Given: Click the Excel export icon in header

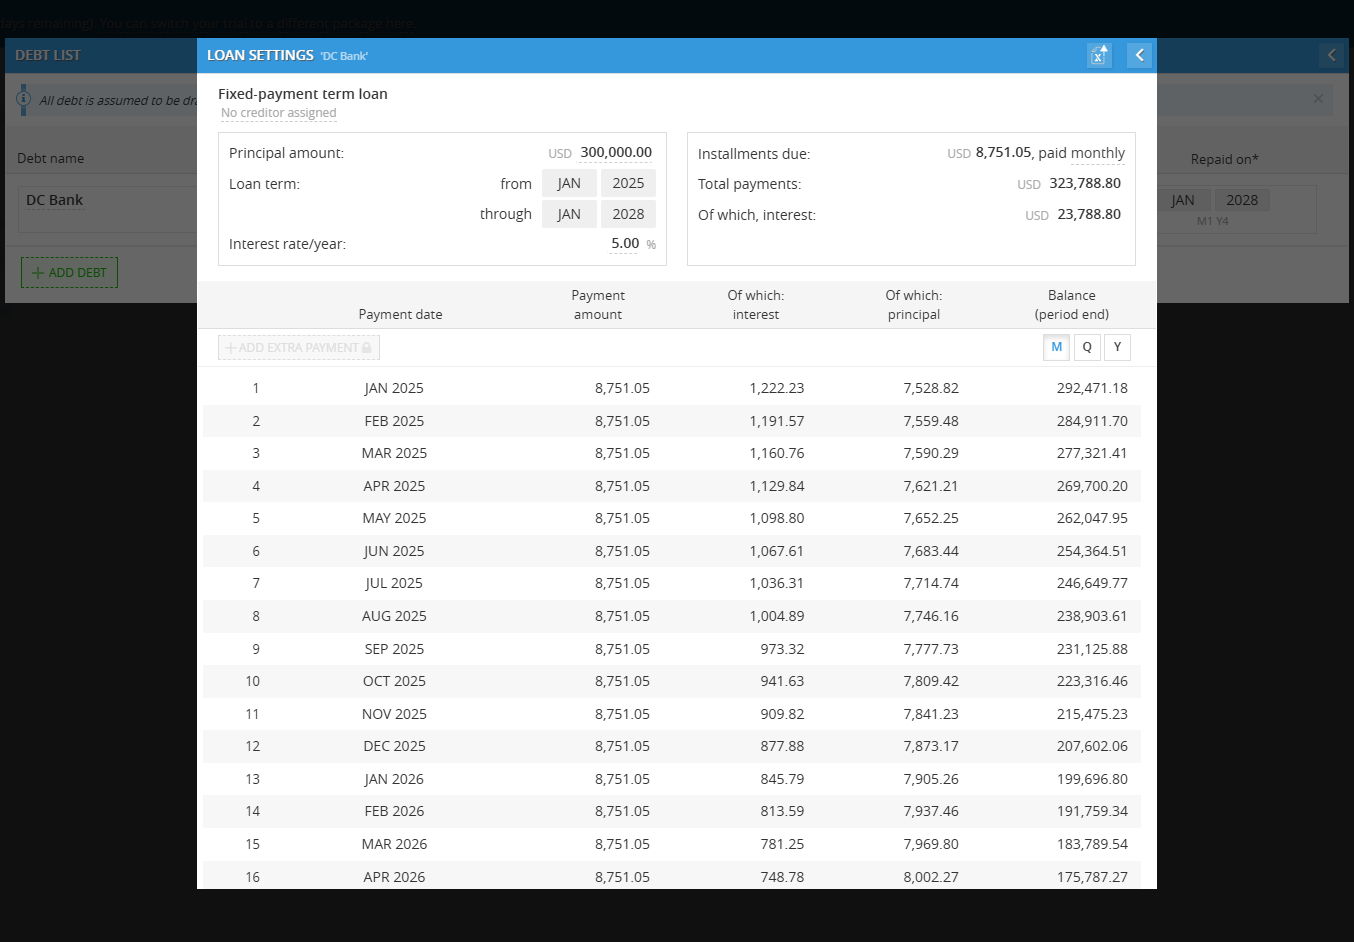Looking at the screenshot, I should 1098,56.
